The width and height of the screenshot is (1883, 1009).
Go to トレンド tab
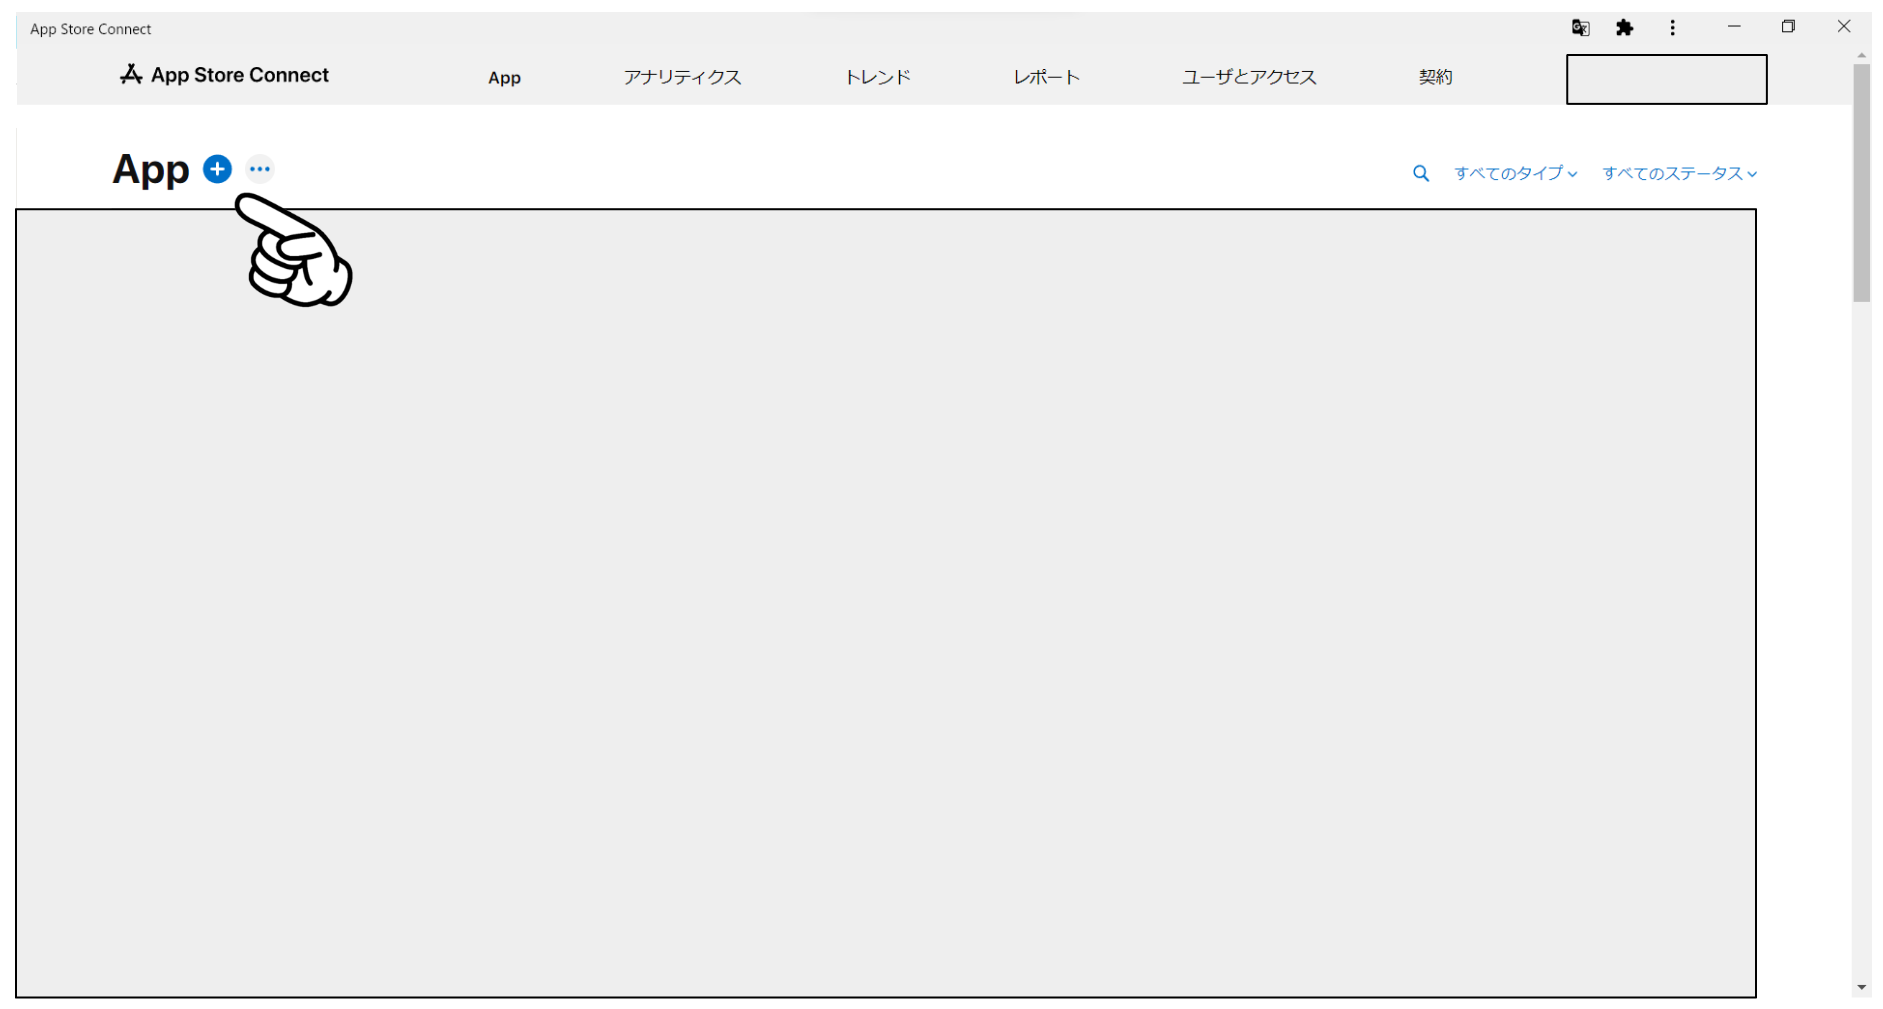pyautogui.click(x=877, y=77)
